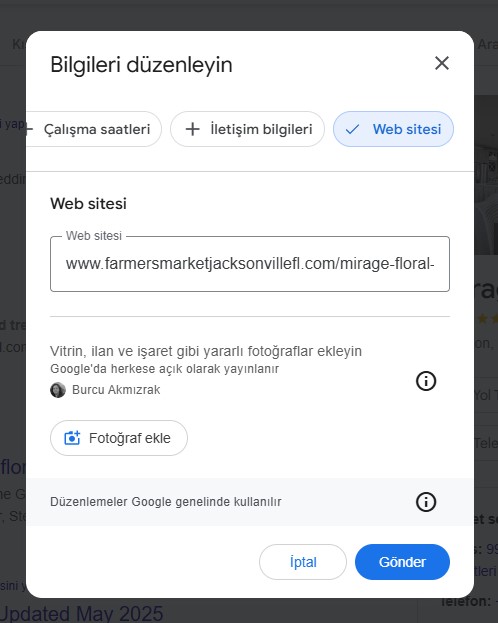Click the Gönder button
Screen dimensions: 498x623
402,562
